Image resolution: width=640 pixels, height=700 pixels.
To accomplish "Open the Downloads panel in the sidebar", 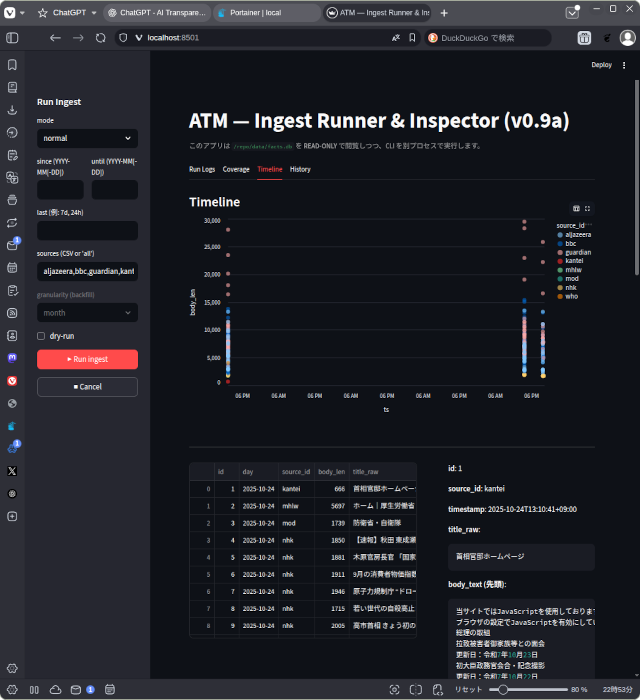I will pyautogui.click(x=12, y=110).
